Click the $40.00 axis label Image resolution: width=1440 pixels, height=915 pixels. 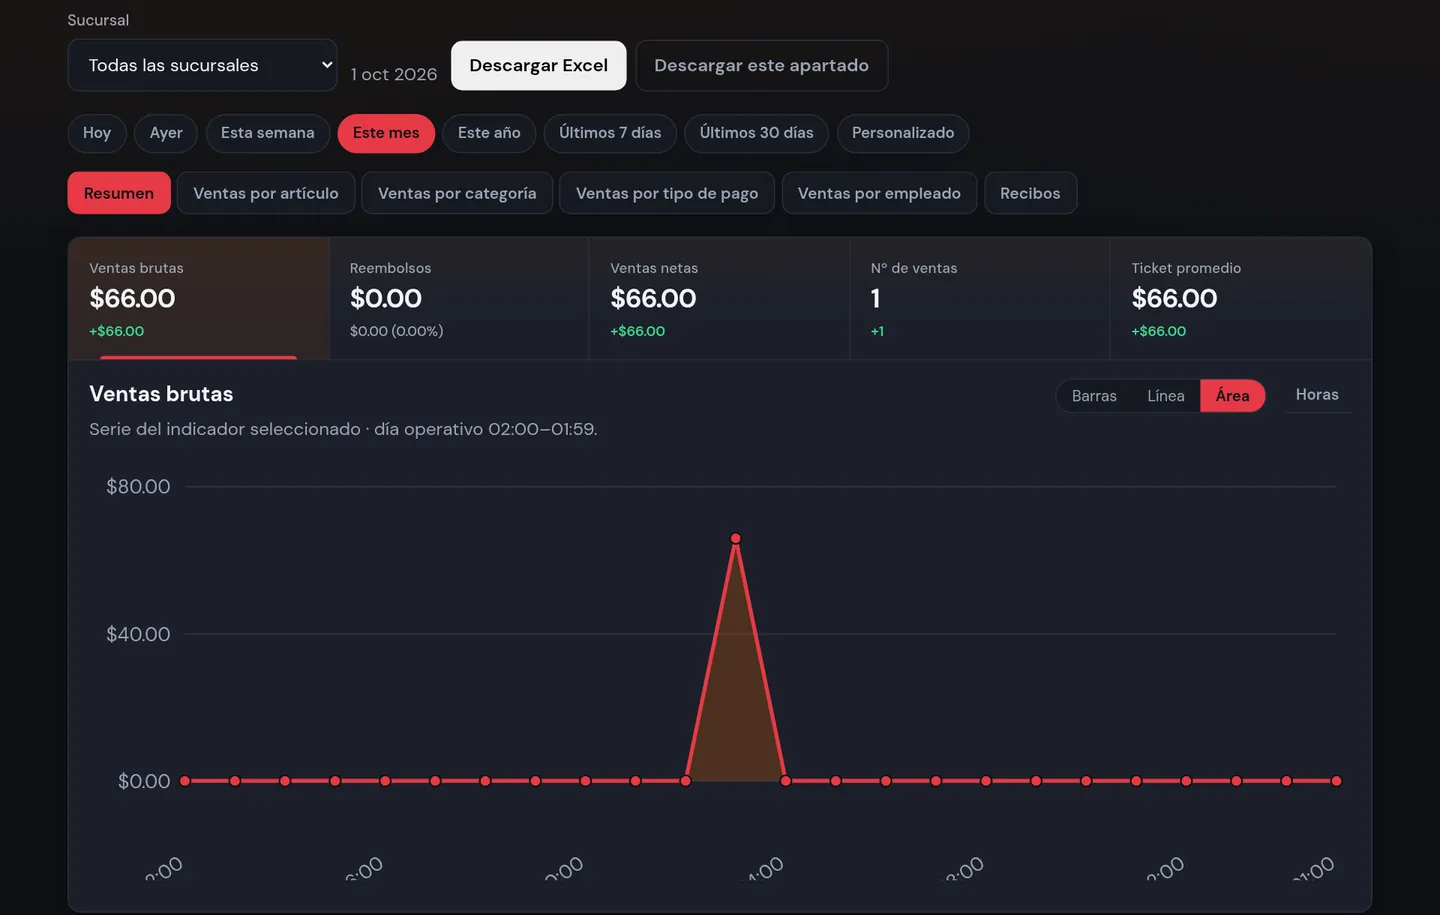point(138,634)
